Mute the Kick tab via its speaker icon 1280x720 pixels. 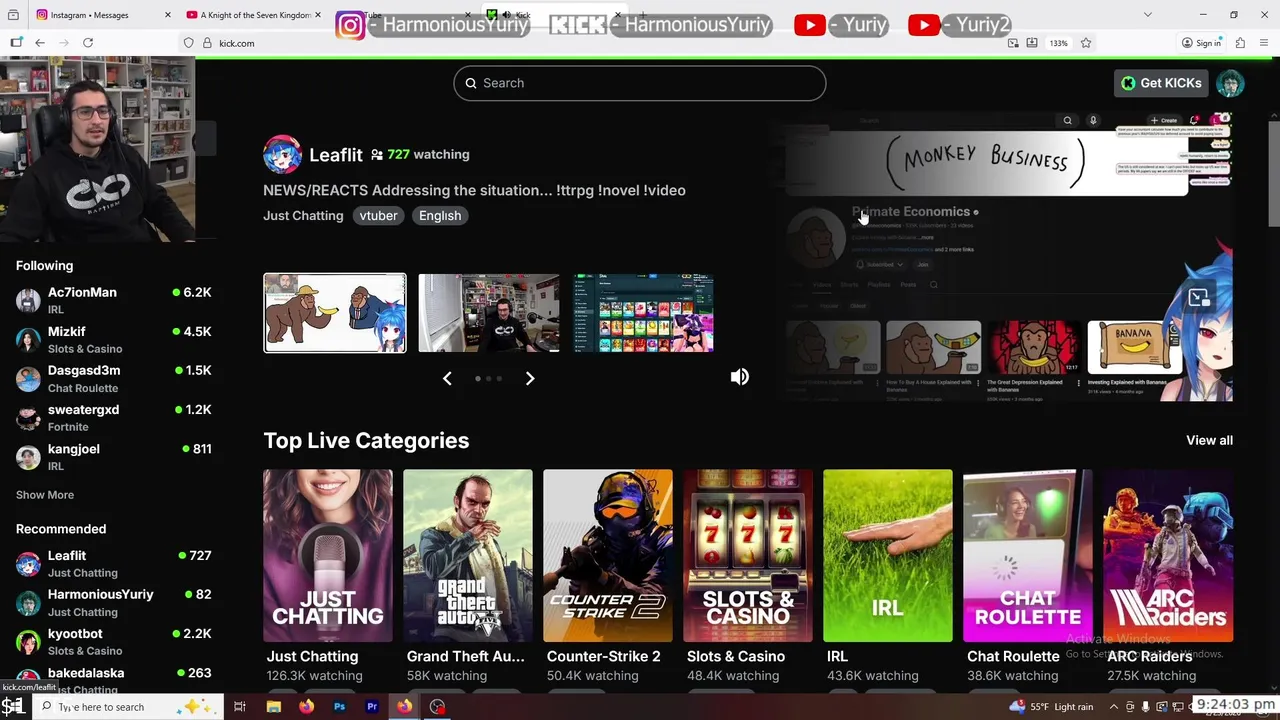(507, 15)
